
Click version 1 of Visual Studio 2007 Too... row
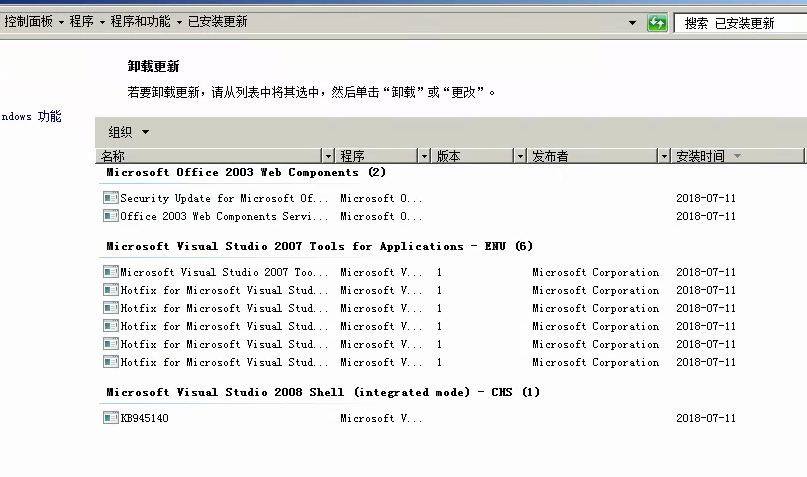coord(439,272)
